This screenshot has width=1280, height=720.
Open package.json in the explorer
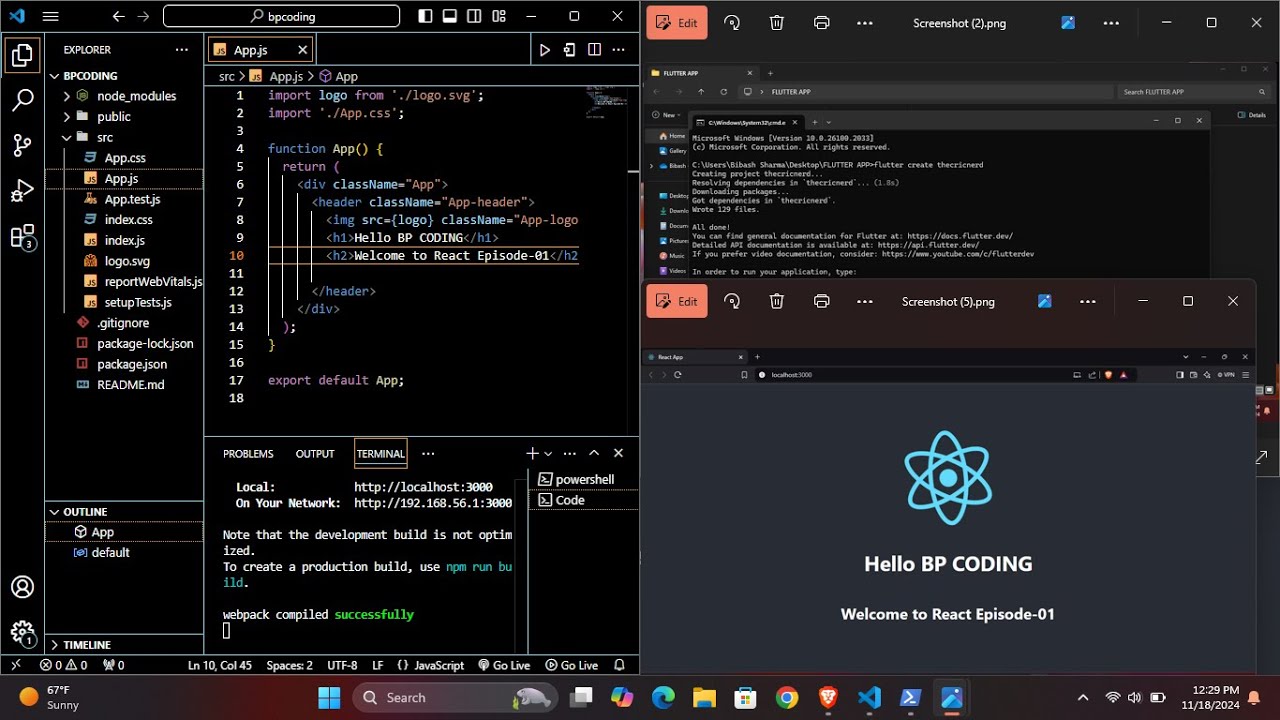[124, 364]
